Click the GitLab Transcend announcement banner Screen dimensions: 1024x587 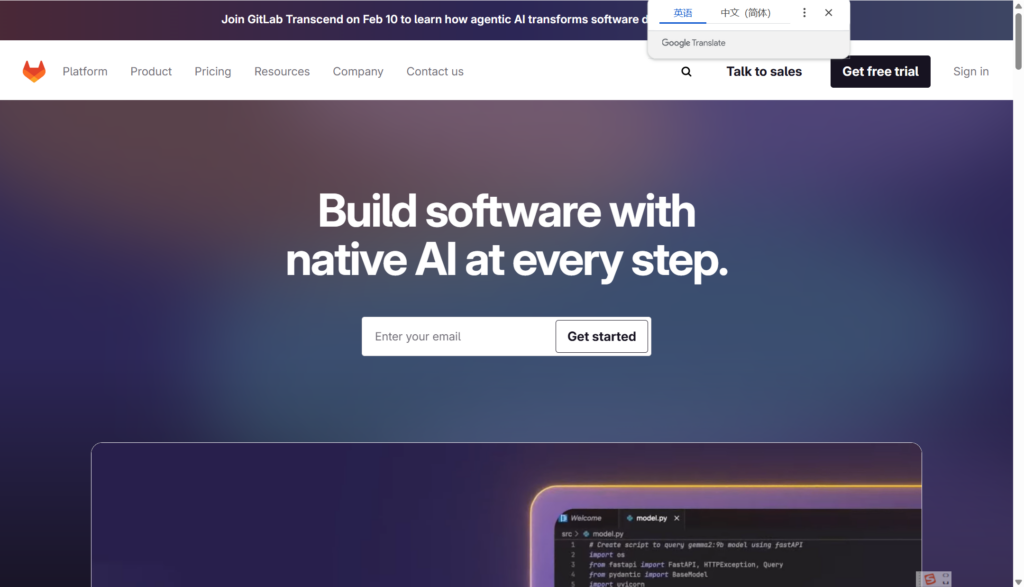pos(434,20)
